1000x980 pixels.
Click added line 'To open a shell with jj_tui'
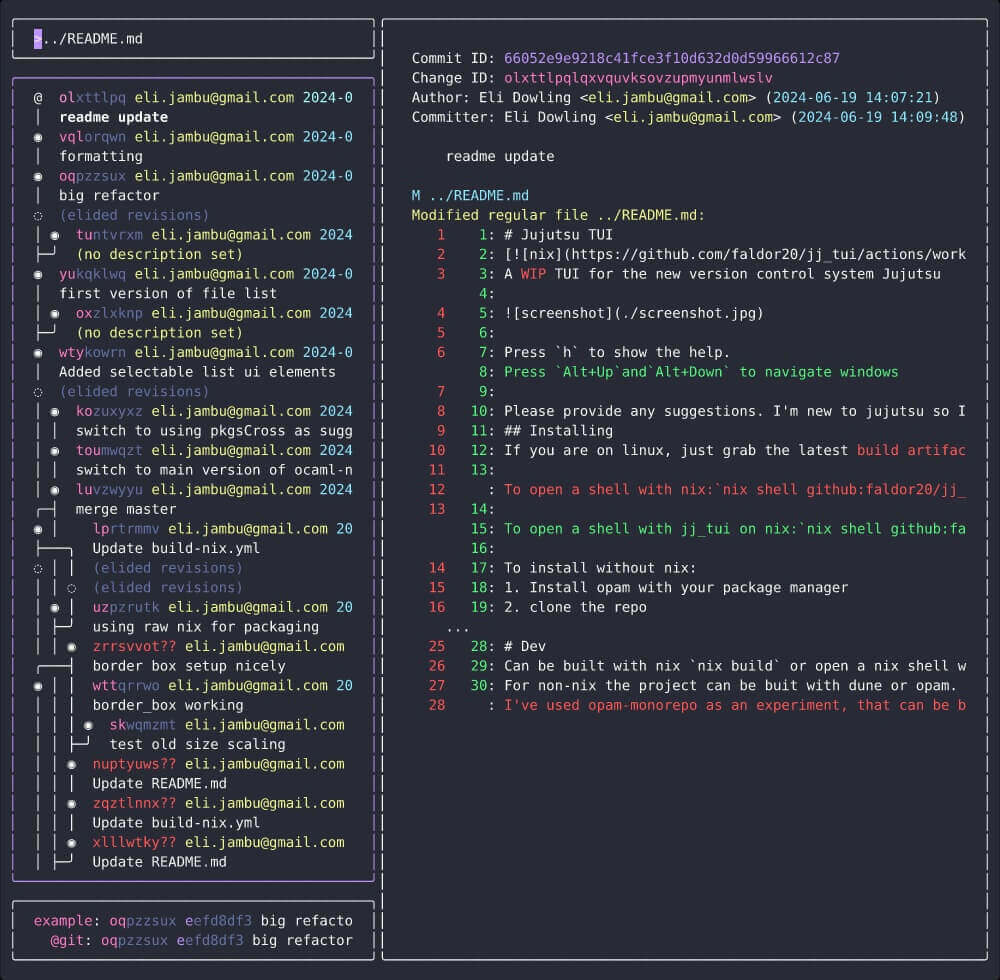735,529
